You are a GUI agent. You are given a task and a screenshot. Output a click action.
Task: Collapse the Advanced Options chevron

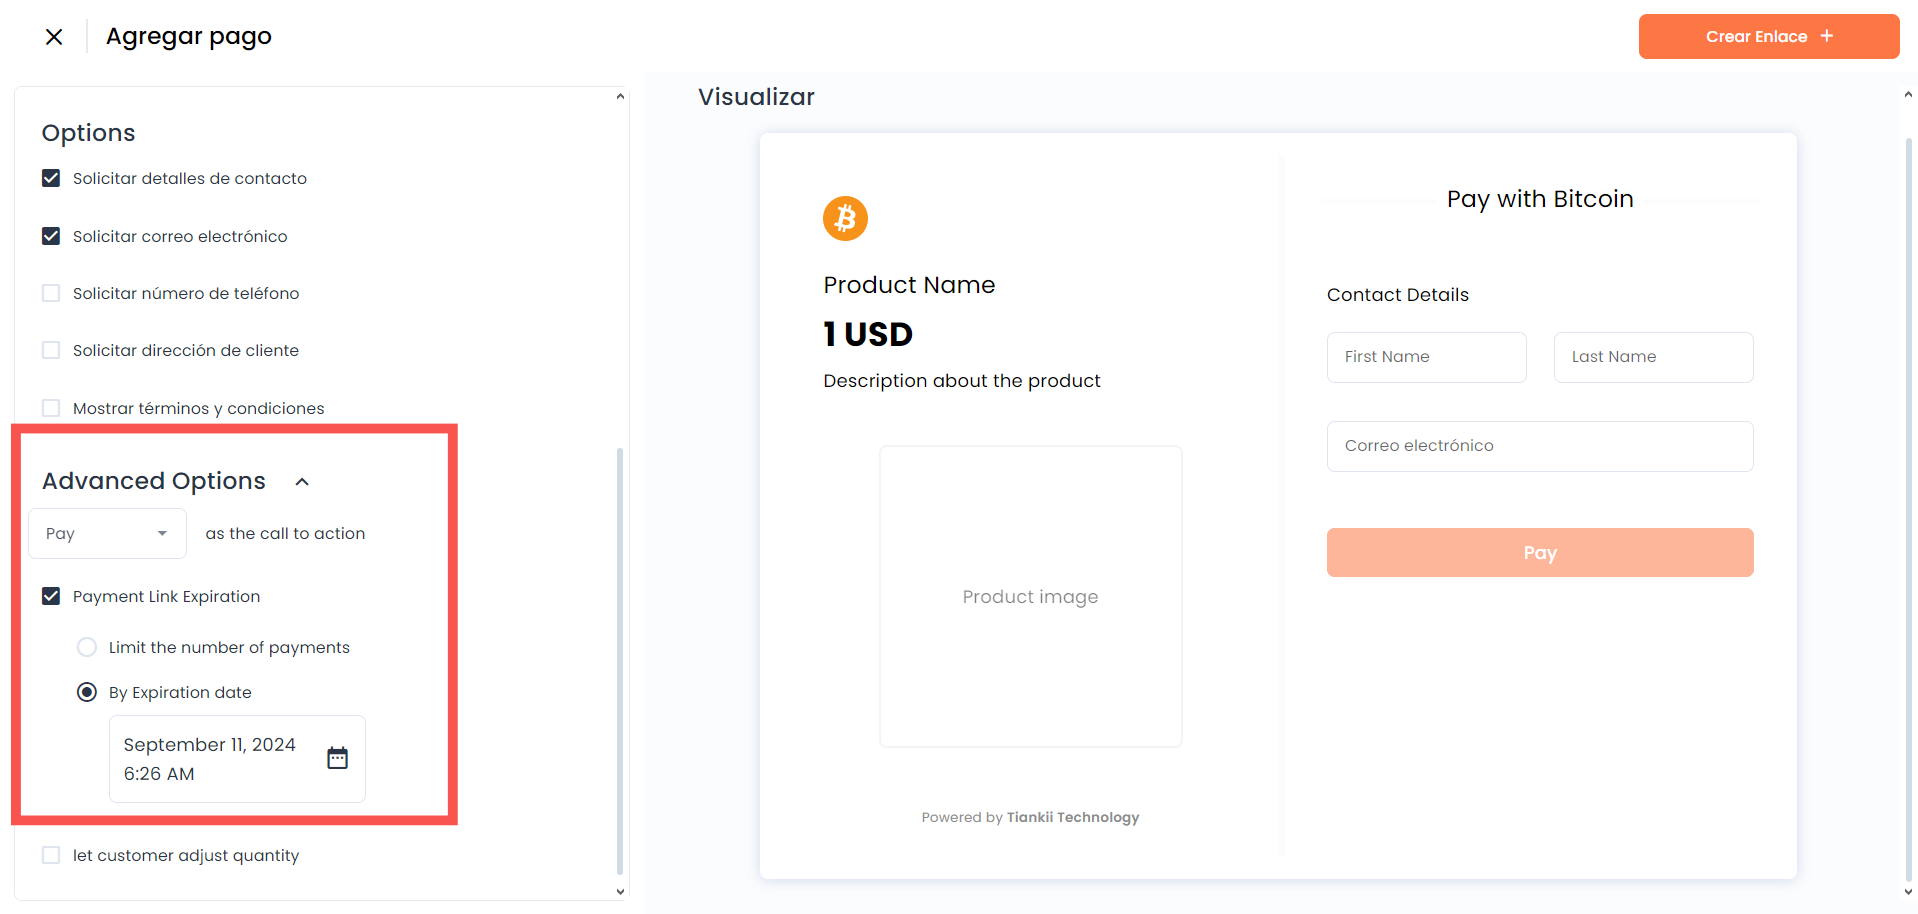click(x=302, y=482)
